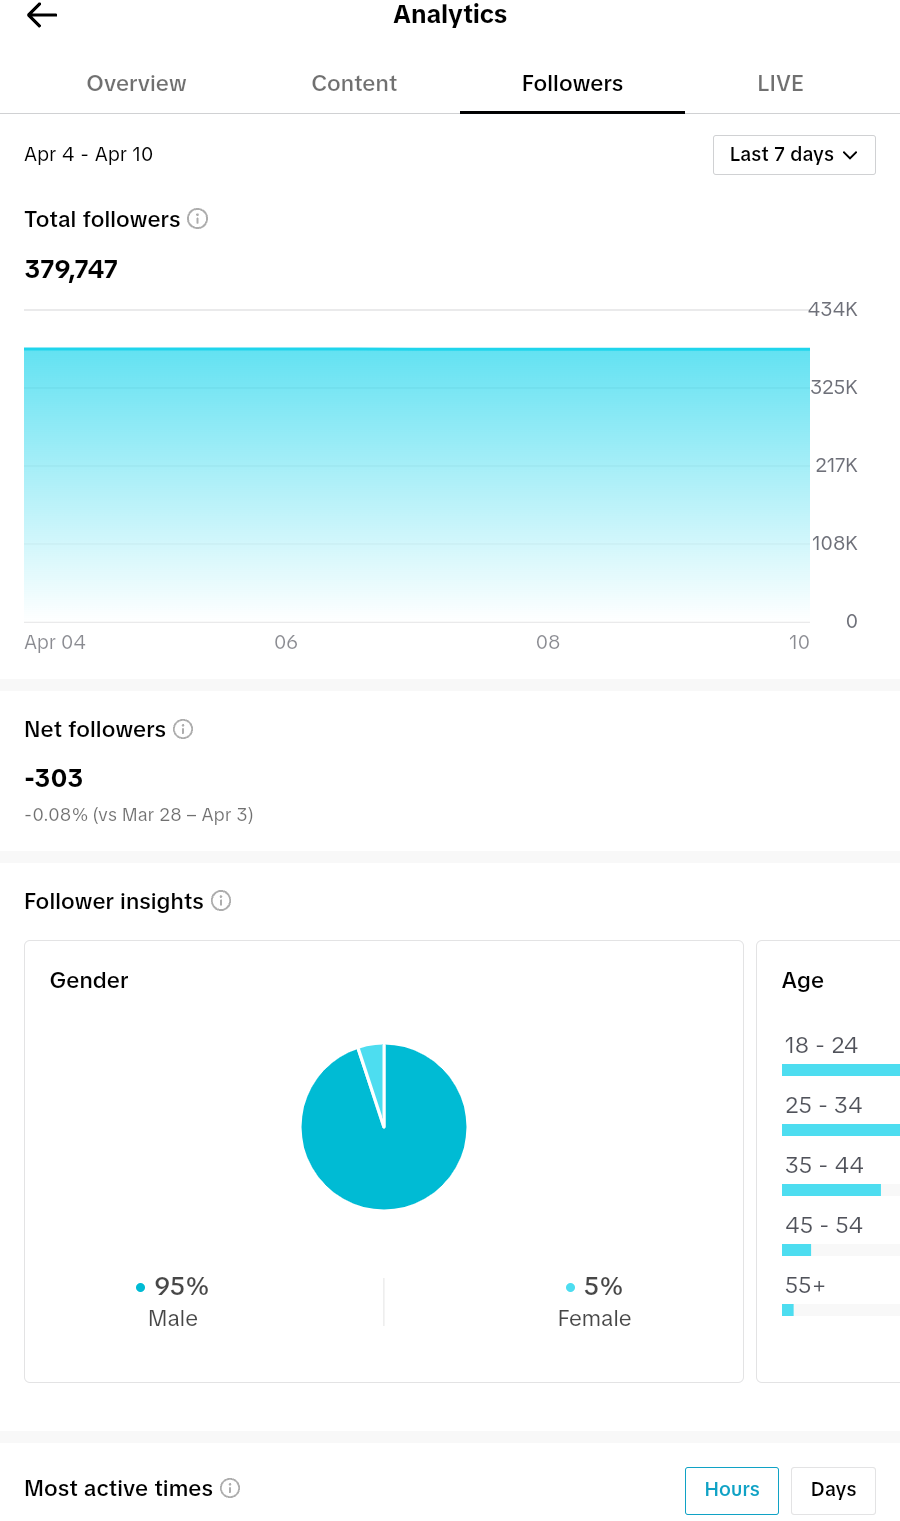Screen dimensions: 900x1521
Task: Click the total followers area chart
Action: (x=417, y=485)
